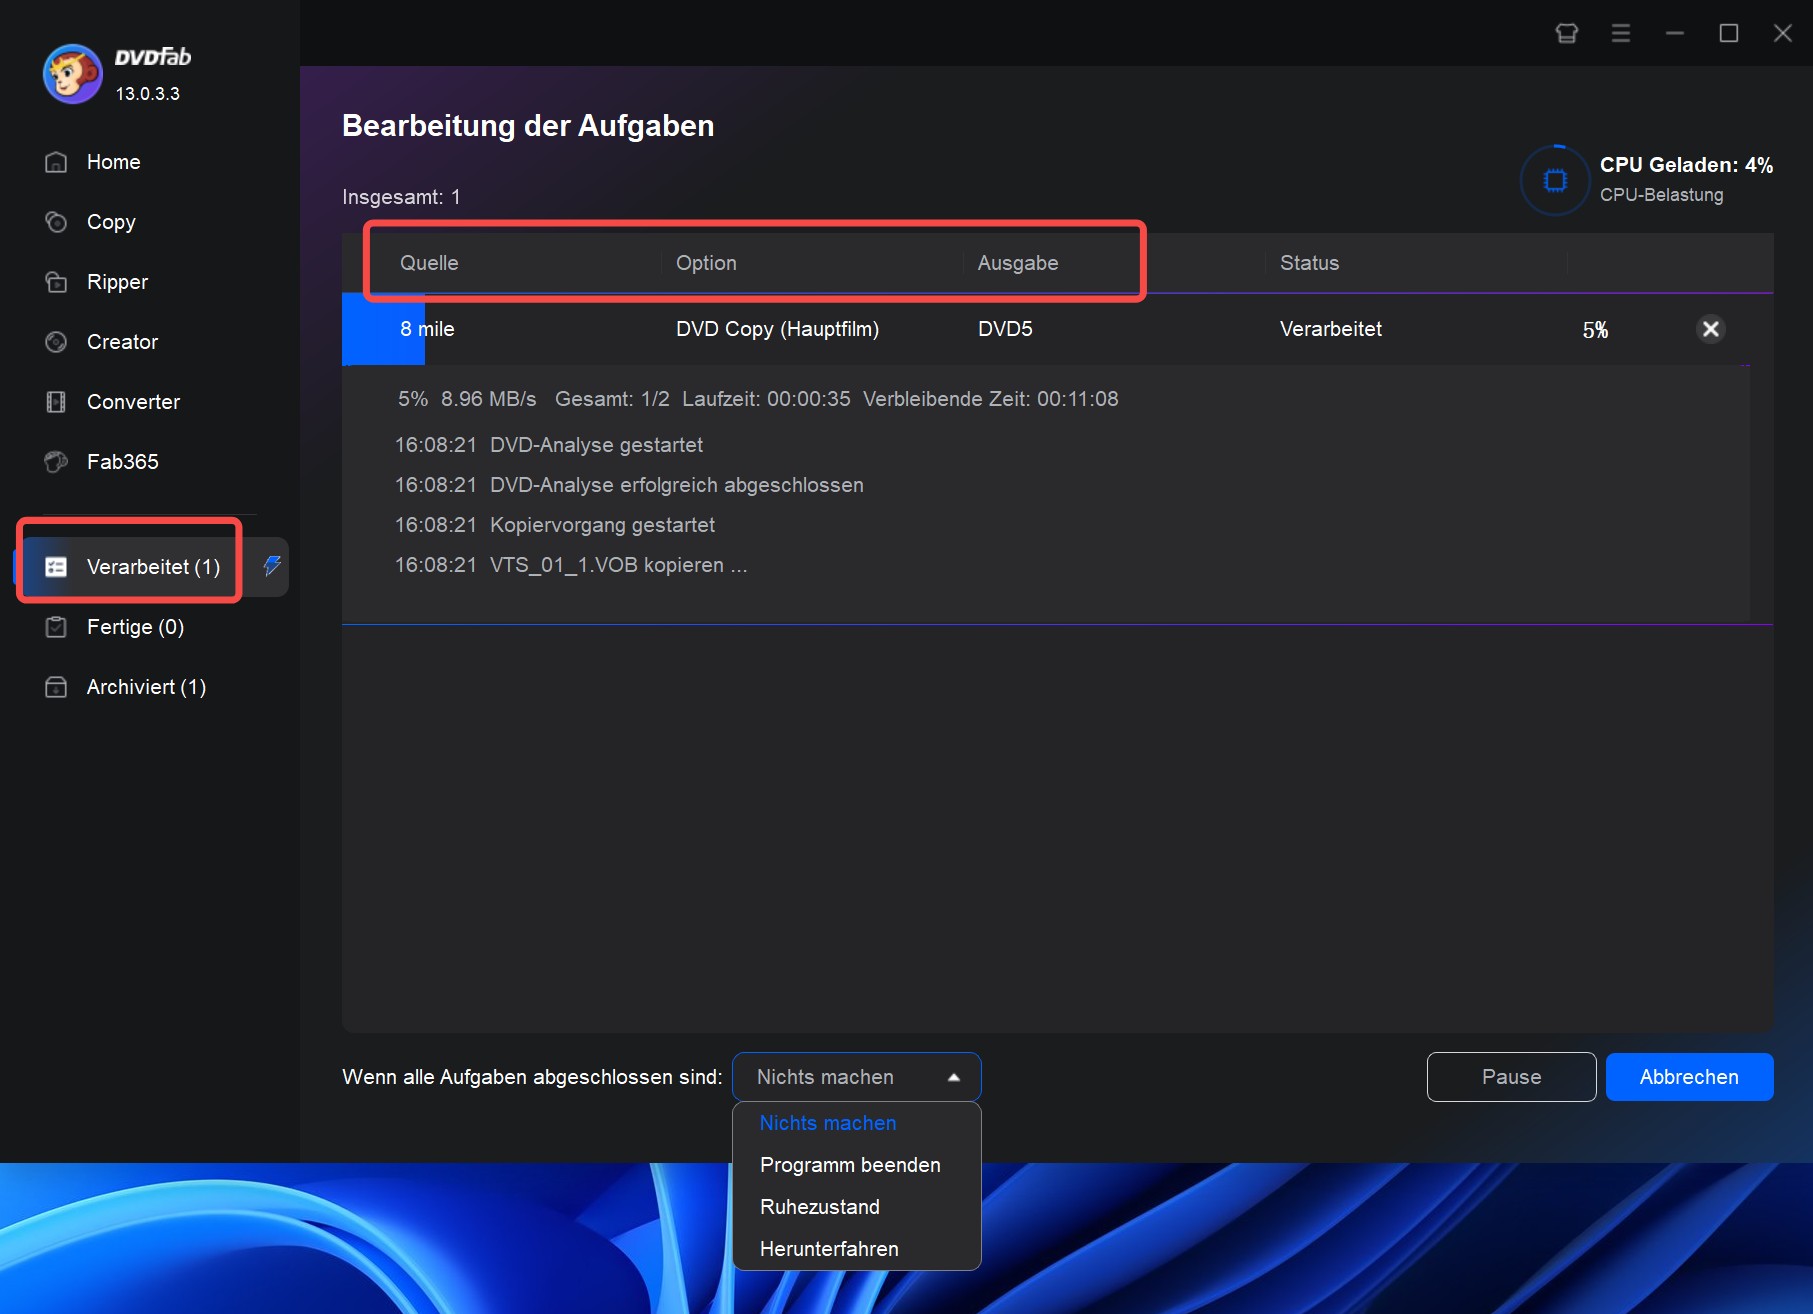The height and width of the screenshot is (1314, 1813).
Task: Click the Creator disc icon
Action: tap(57, 342)
